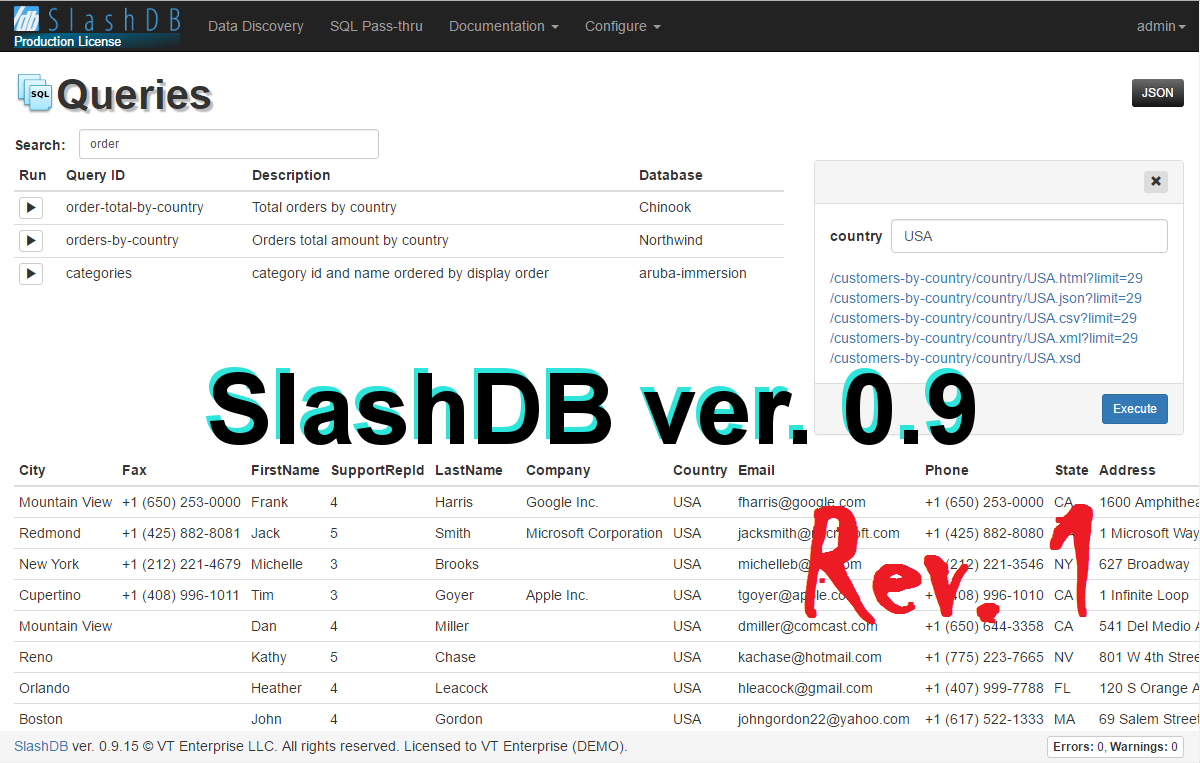
Task: Click the Phone column header
Action: pos(947,470)
